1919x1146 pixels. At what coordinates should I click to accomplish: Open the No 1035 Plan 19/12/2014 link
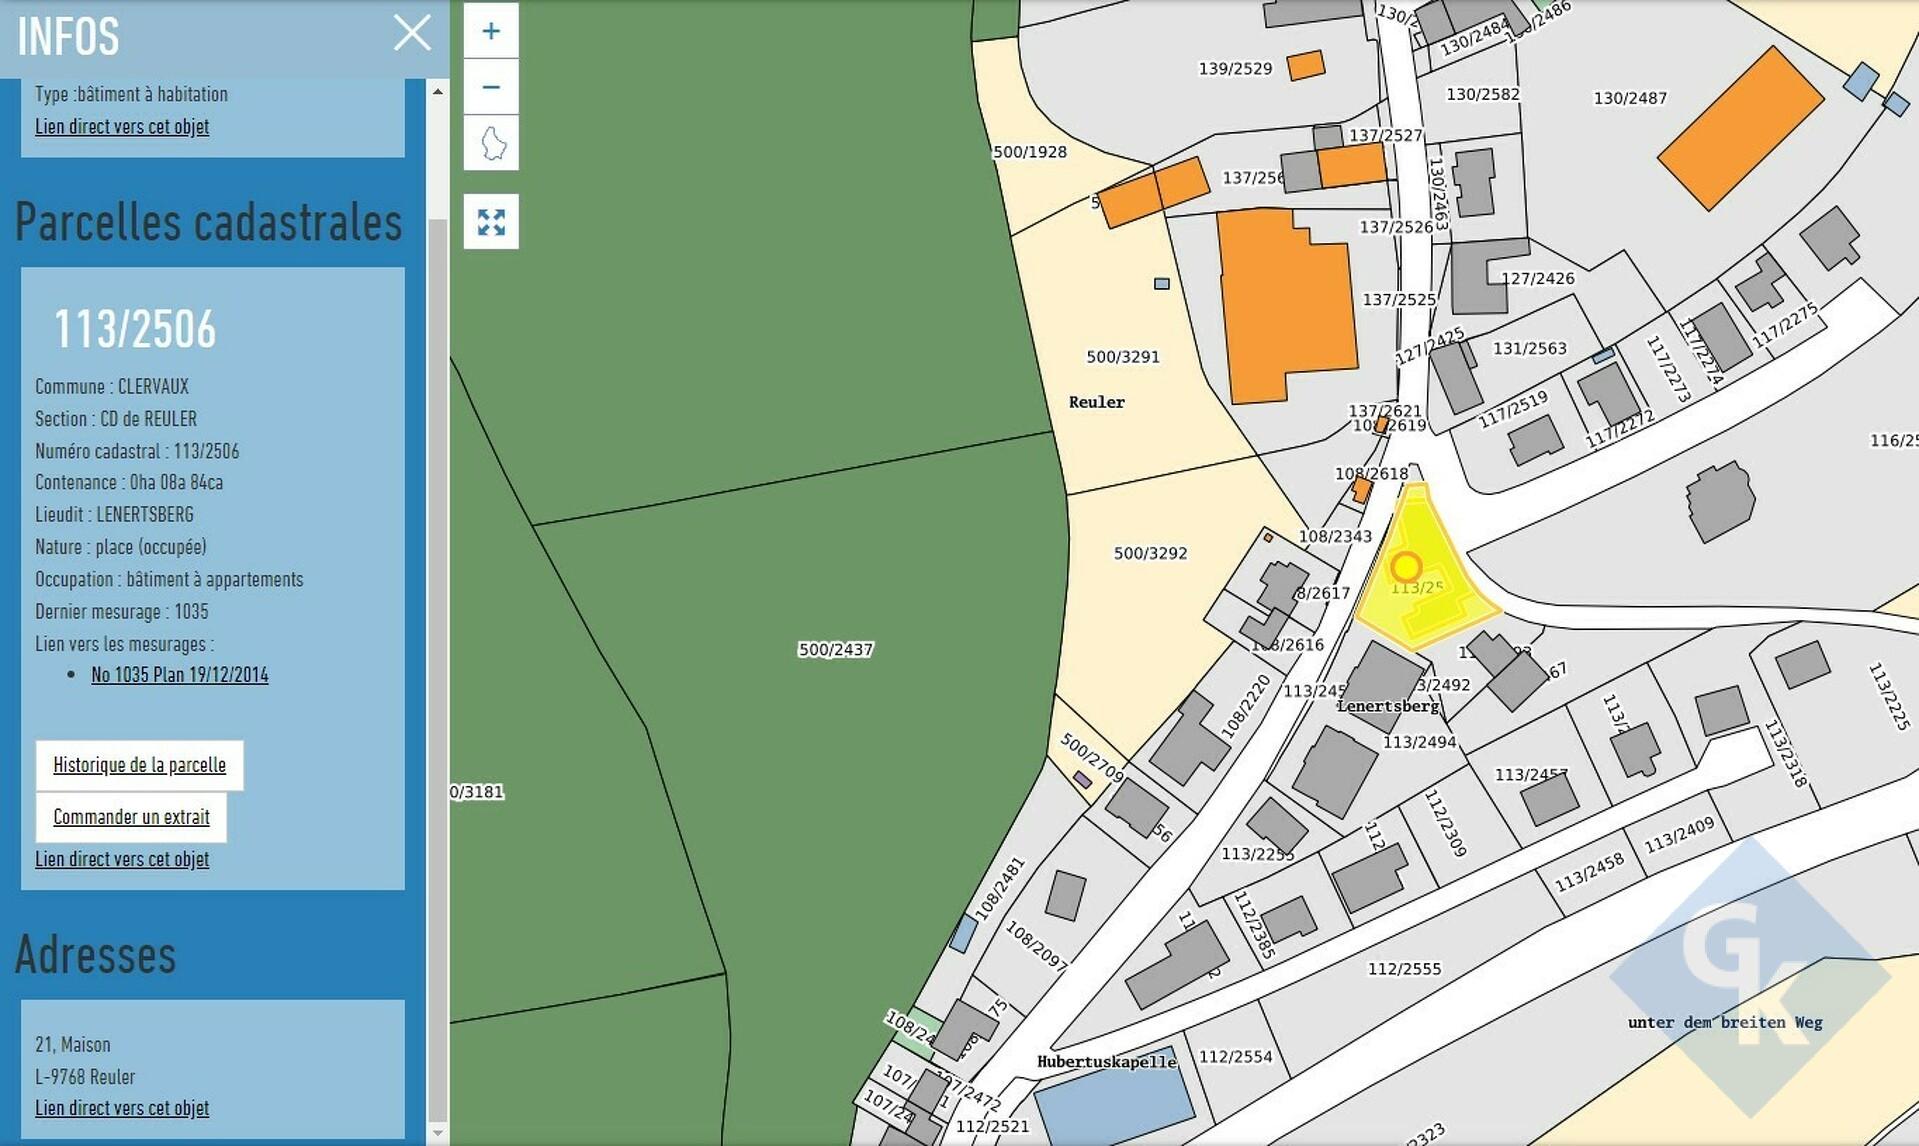tap(180, 675)
